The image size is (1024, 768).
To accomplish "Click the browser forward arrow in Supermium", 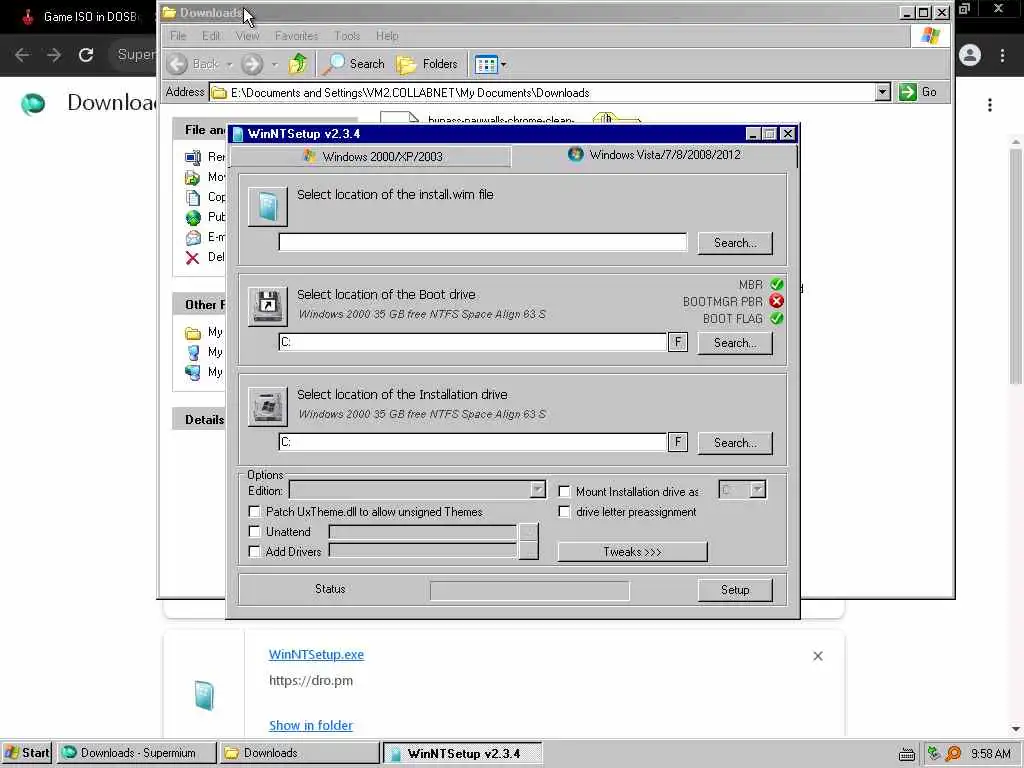I will tap(54, 55).
